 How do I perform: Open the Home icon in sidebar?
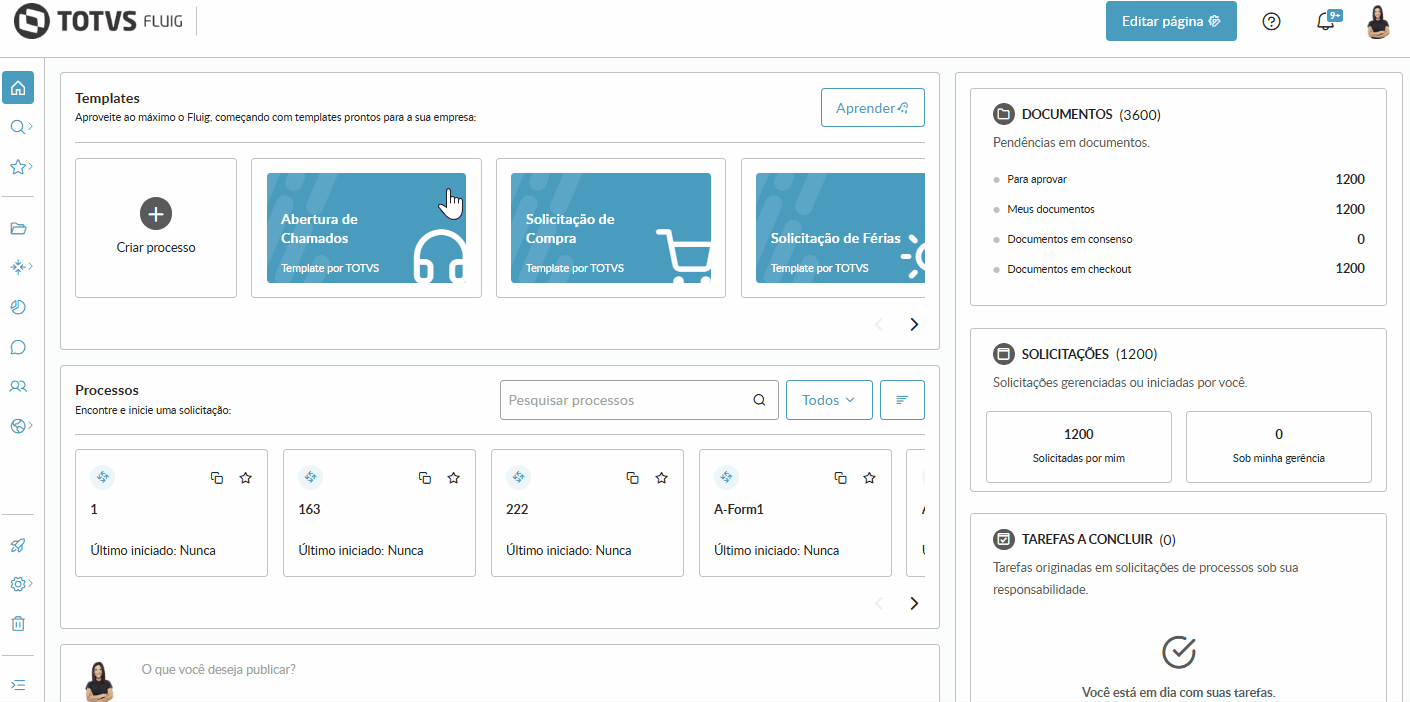(x=18, y=88)
